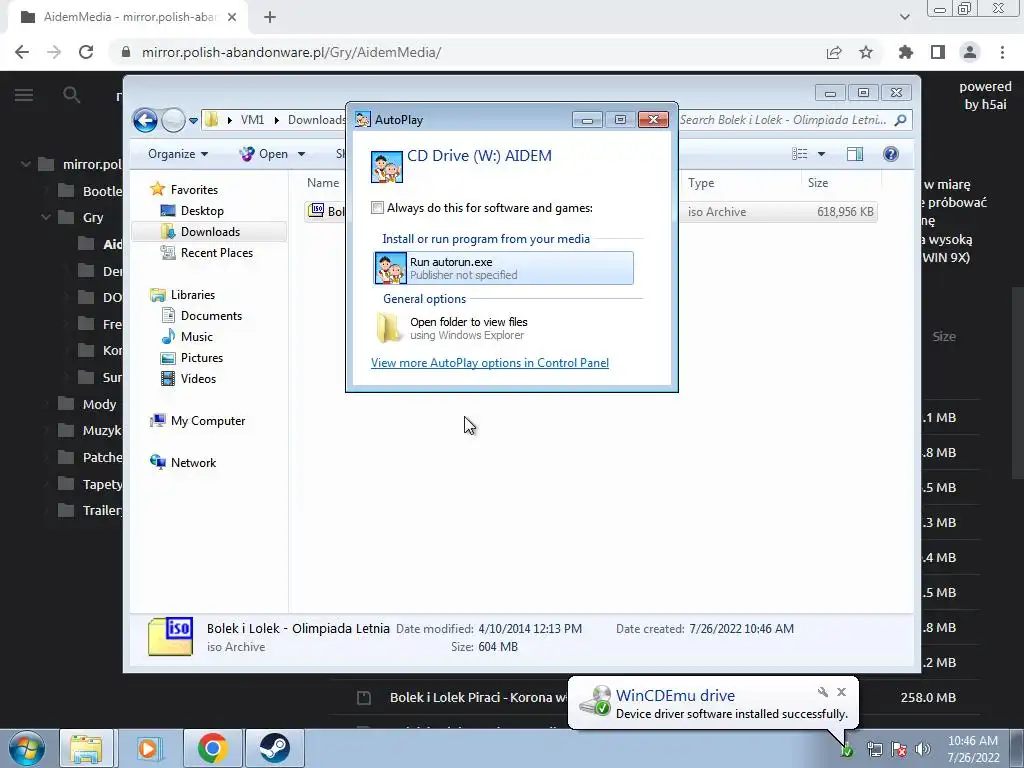Toggle the Explorer preview pane icon
The width and height of the screenshot is (1024, 768).
(855, 153)
